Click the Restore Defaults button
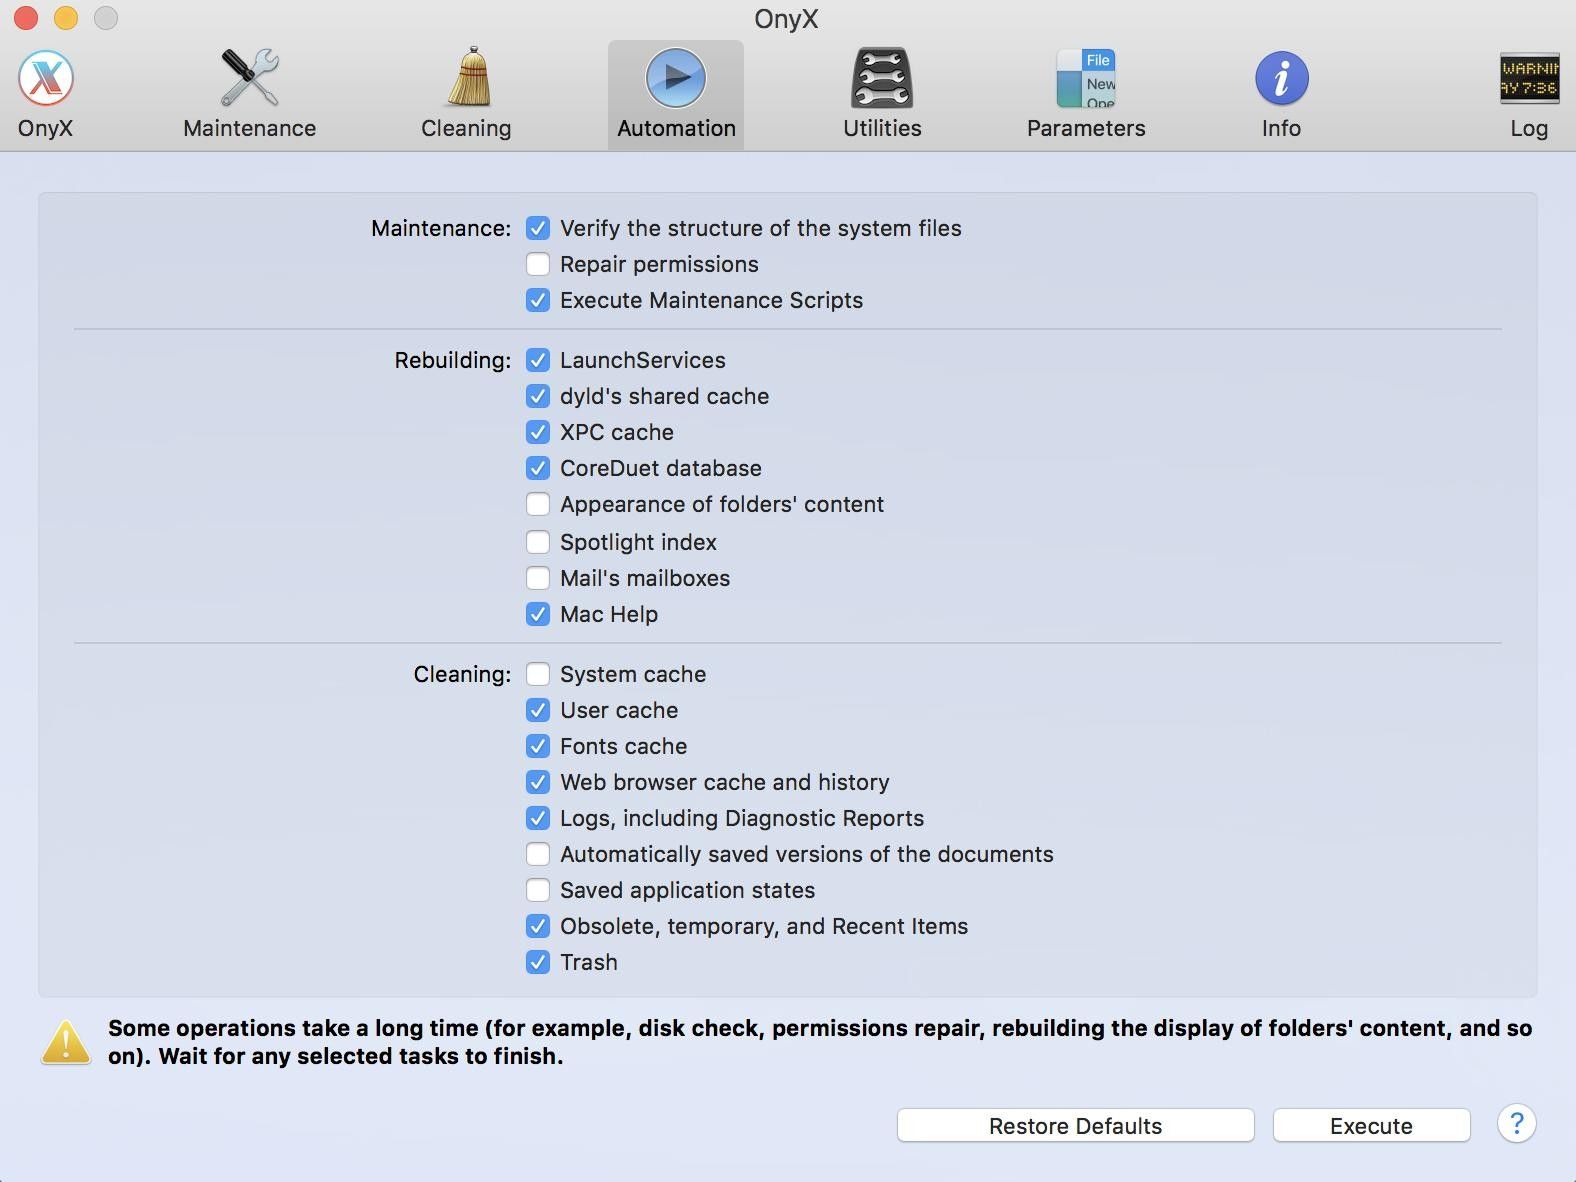The width and height of the screenshot is (1576, 1182). (x=1075, y=1126)
